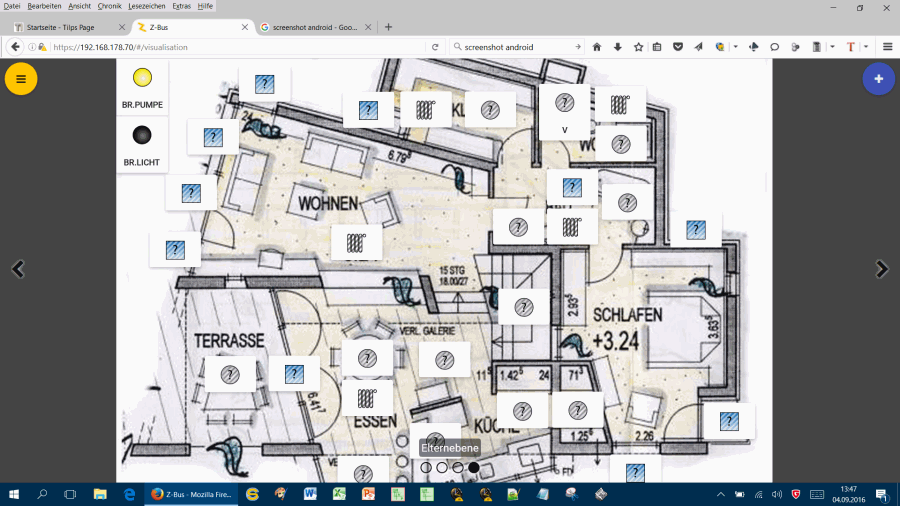This screenshot has width=900, height=506.
Task: Toggle the BR.PUMPE yellow lamp
Action: 142,76
